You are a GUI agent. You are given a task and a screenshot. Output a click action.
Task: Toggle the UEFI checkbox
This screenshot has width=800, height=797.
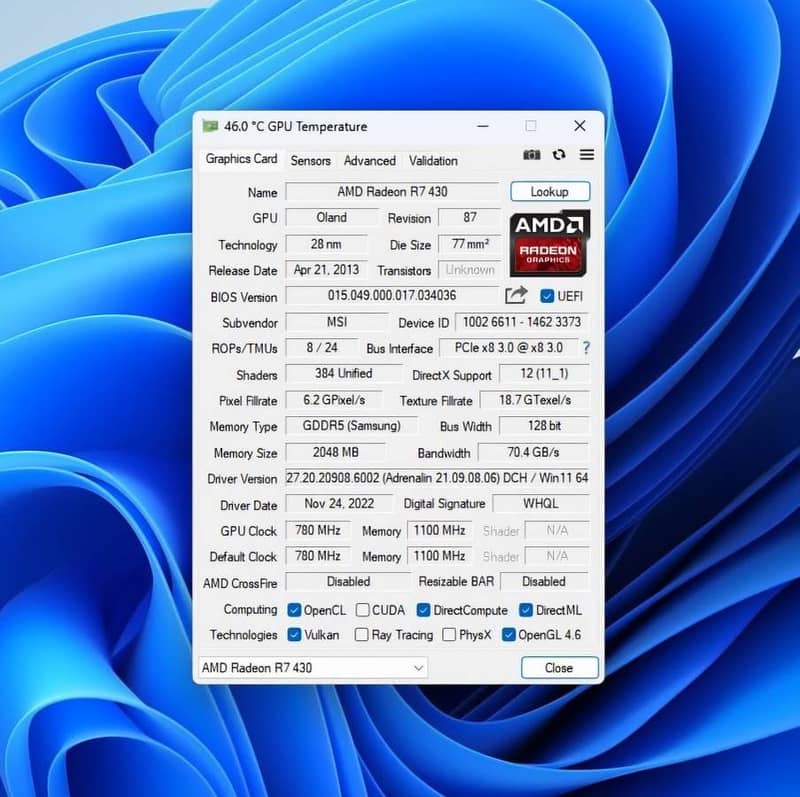pos(547,296)
